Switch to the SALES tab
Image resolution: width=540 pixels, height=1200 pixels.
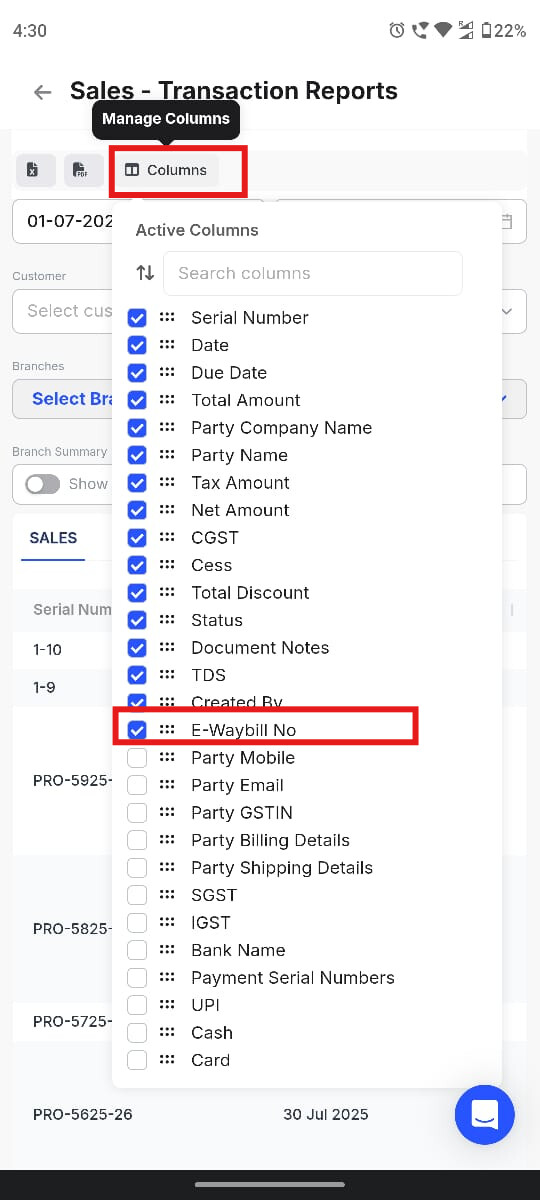pos(53,538)
